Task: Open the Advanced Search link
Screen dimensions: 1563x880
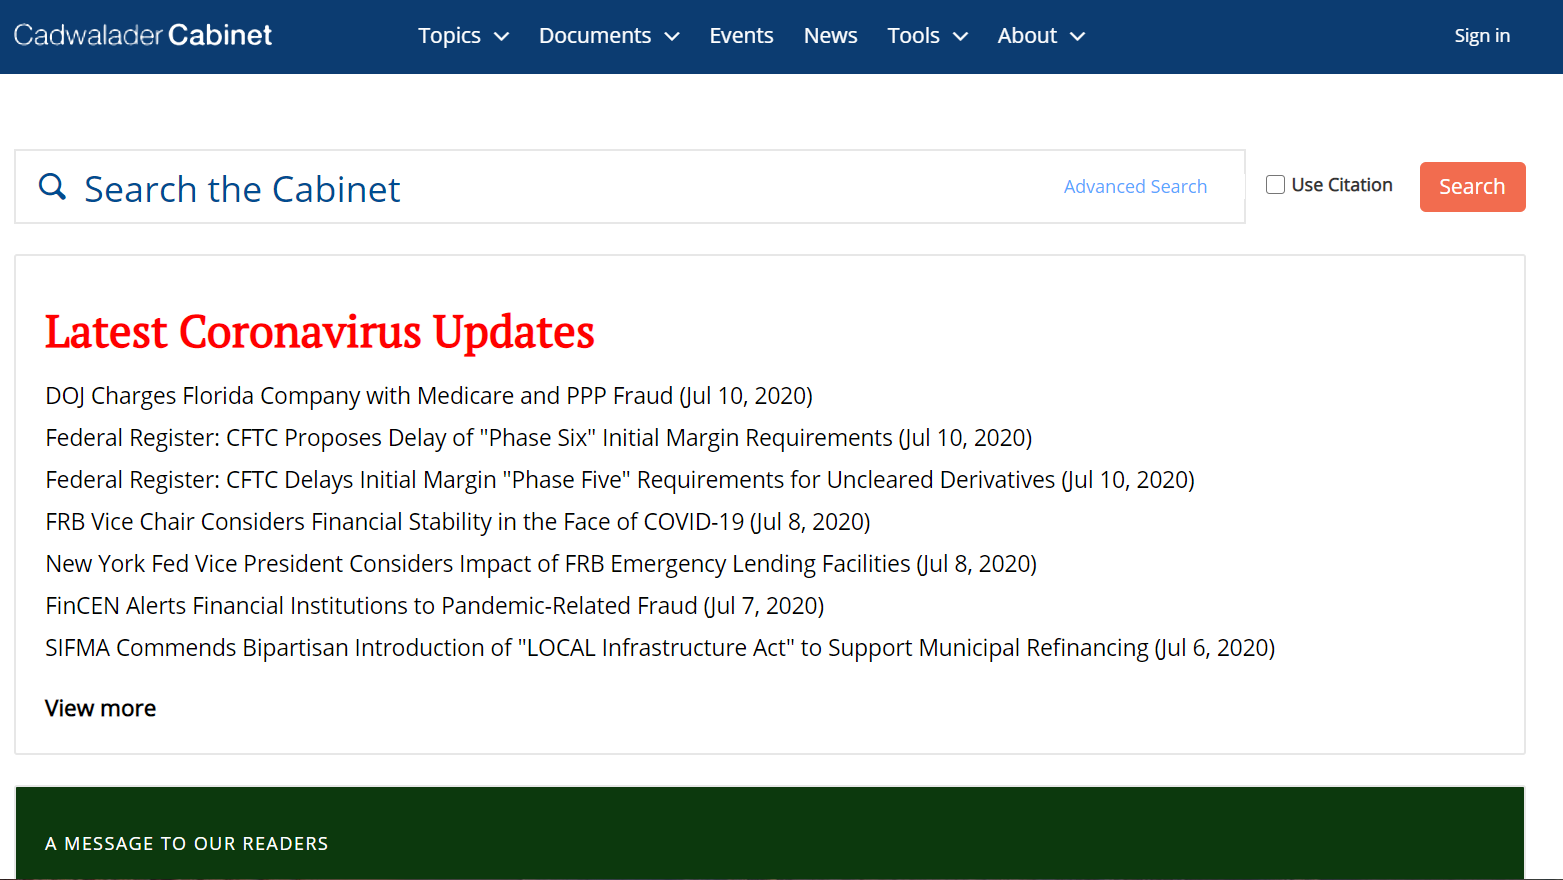Action: 1135,187
